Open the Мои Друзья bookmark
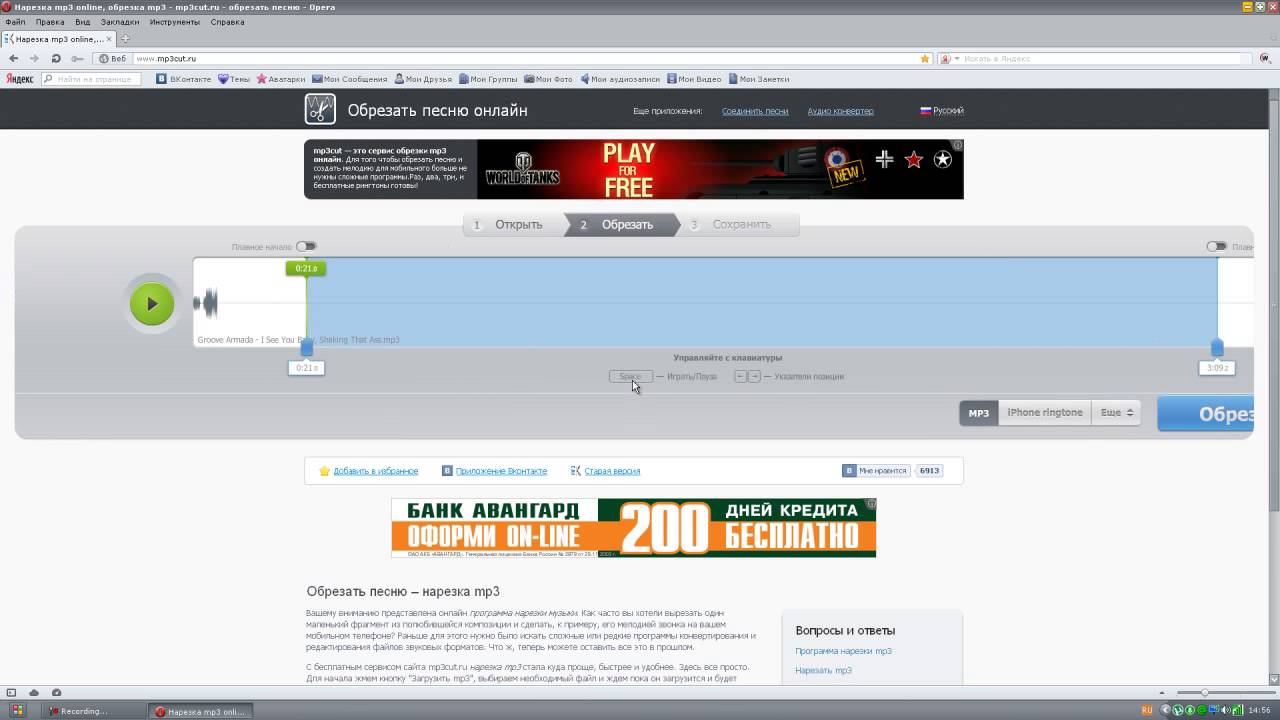This screenshot has height=720, width=1280. tap(423, 79)
